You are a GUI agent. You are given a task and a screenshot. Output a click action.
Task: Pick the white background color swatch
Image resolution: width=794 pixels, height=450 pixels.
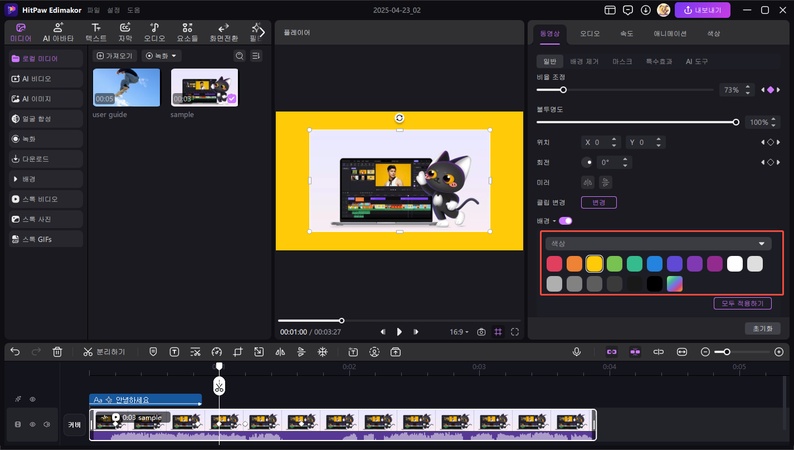[x=735, y=264]
